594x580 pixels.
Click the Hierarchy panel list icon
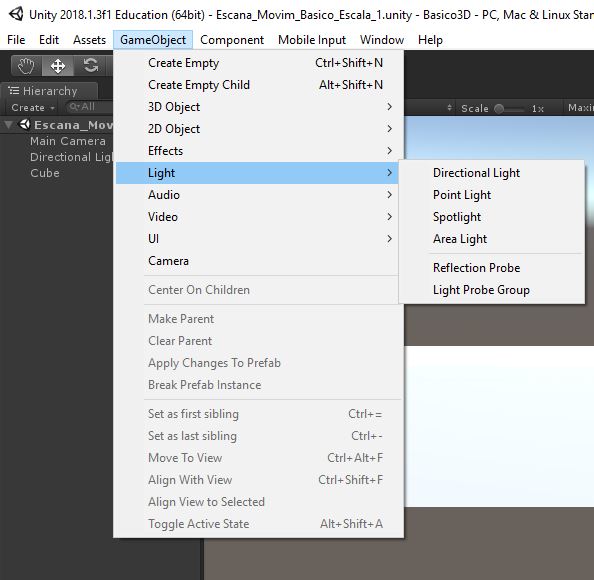point(14,91)
